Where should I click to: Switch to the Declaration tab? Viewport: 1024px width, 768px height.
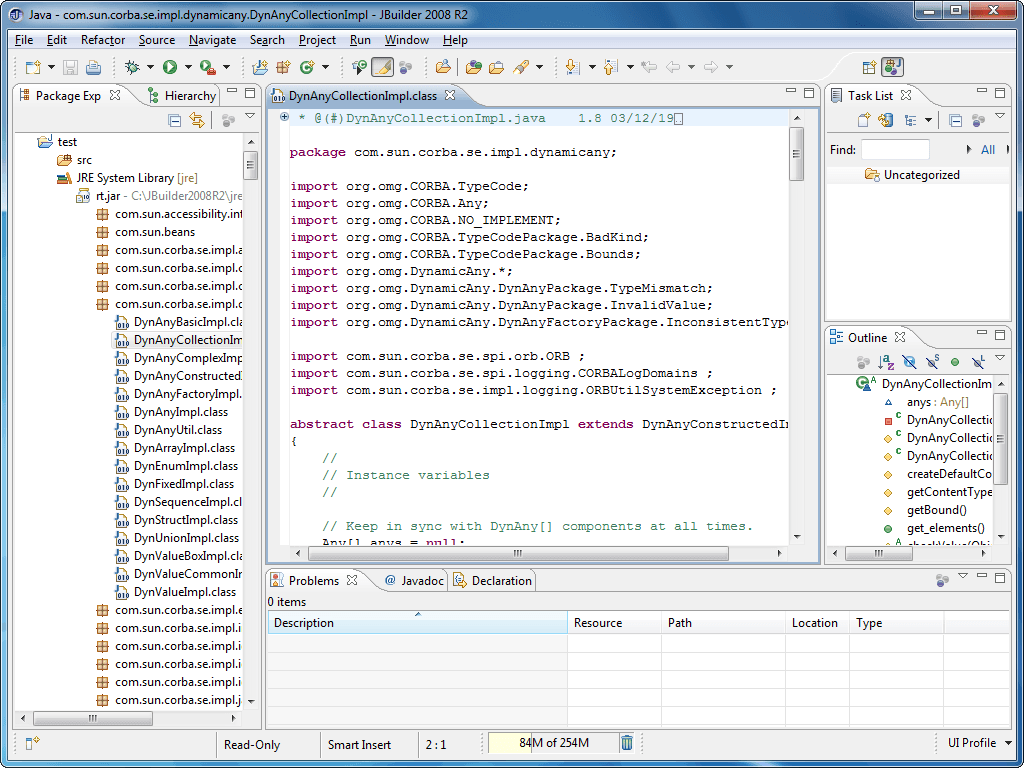(x=493, y=581)
